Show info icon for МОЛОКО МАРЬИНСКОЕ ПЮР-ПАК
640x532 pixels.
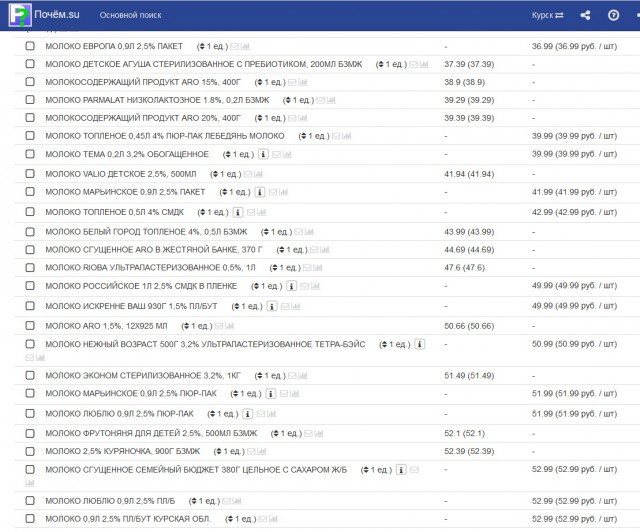(270, 394)
